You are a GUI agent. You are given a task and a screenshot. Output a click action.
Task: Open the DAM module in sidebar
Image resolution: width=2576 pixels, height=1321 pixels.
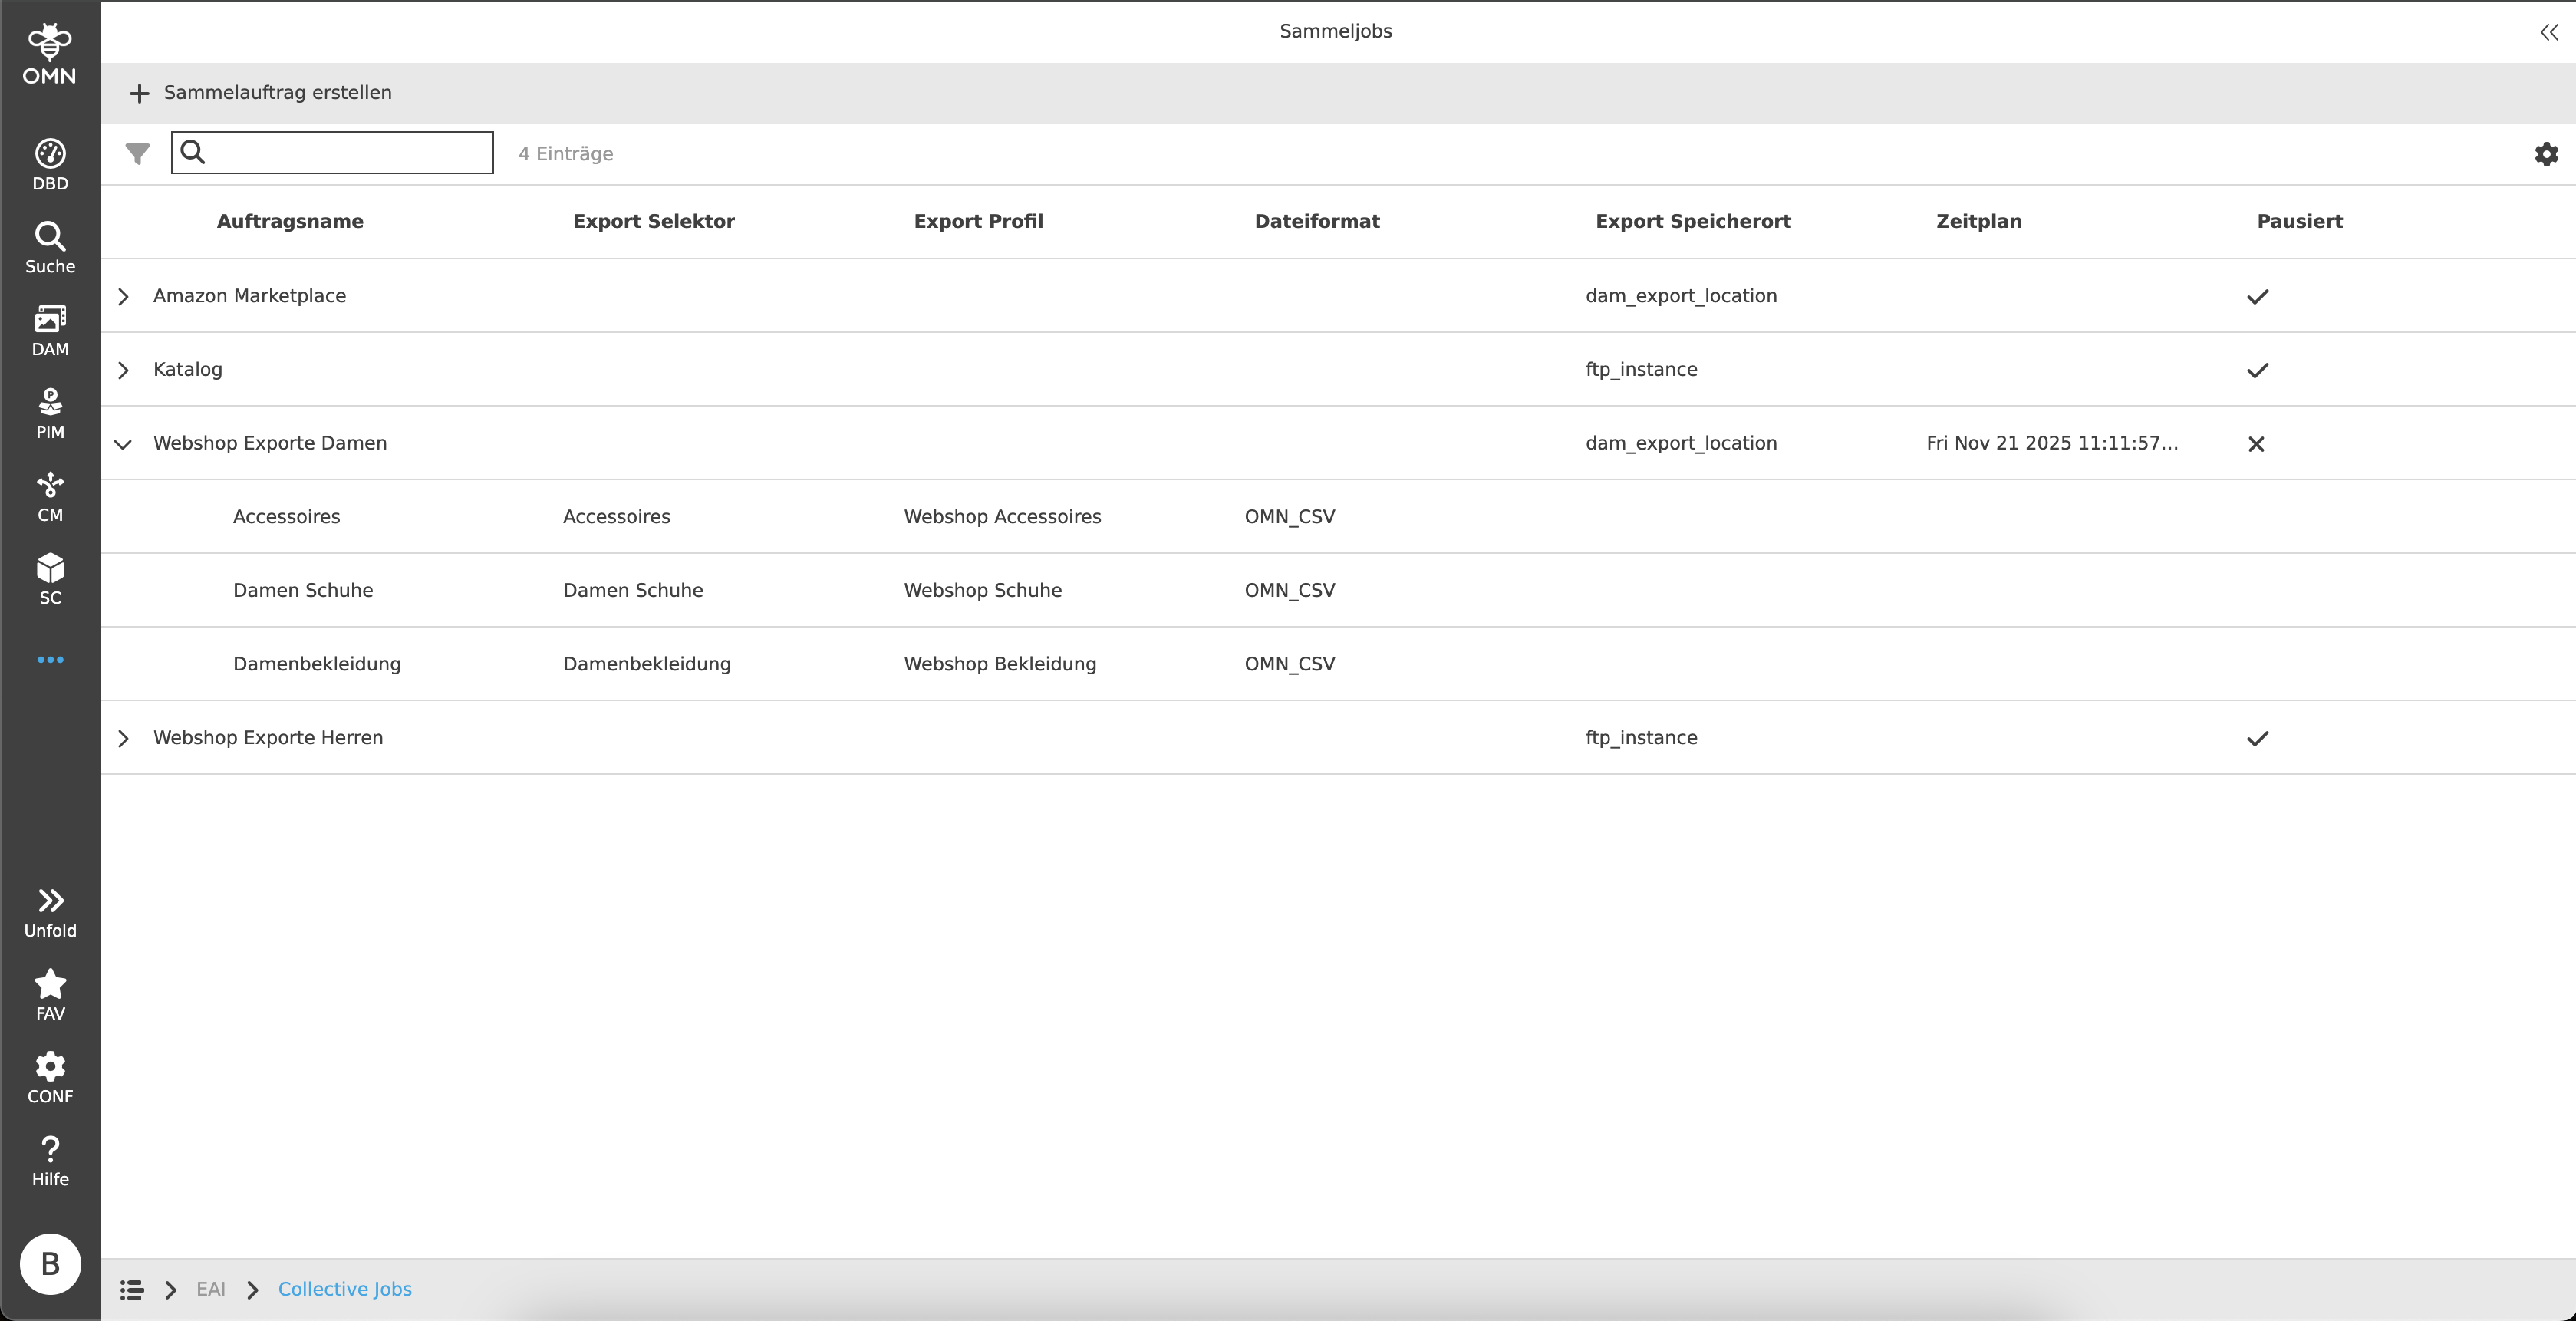tap(50, 330)
